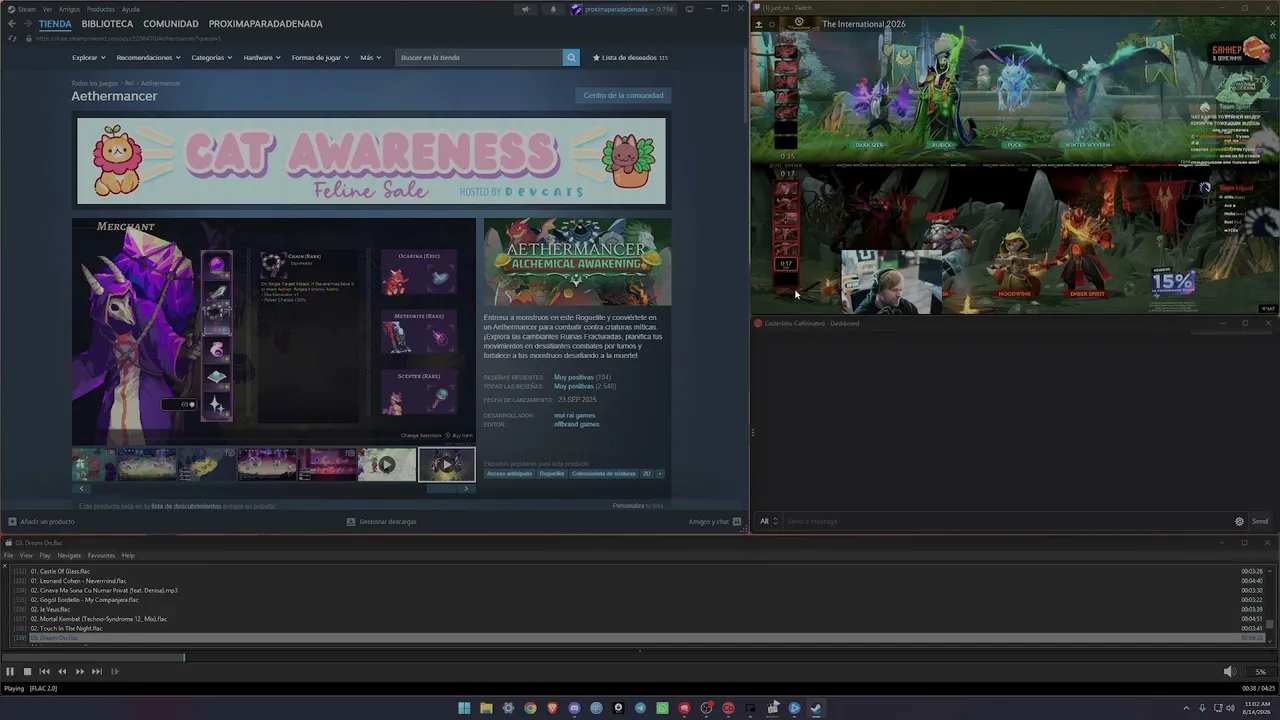This screenshot has height=720, width=1280.
Task: Click the Añadir un producto plus icon
Action: tap(12, 521)
